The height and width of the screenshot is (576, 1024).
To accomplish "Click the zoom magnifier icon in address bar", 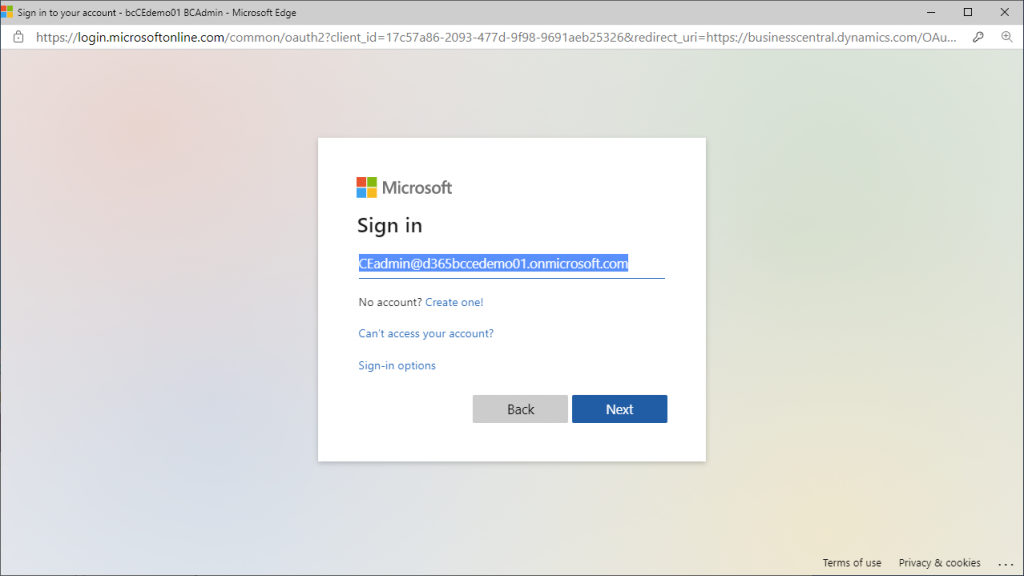I will [x=1007, y=37].
